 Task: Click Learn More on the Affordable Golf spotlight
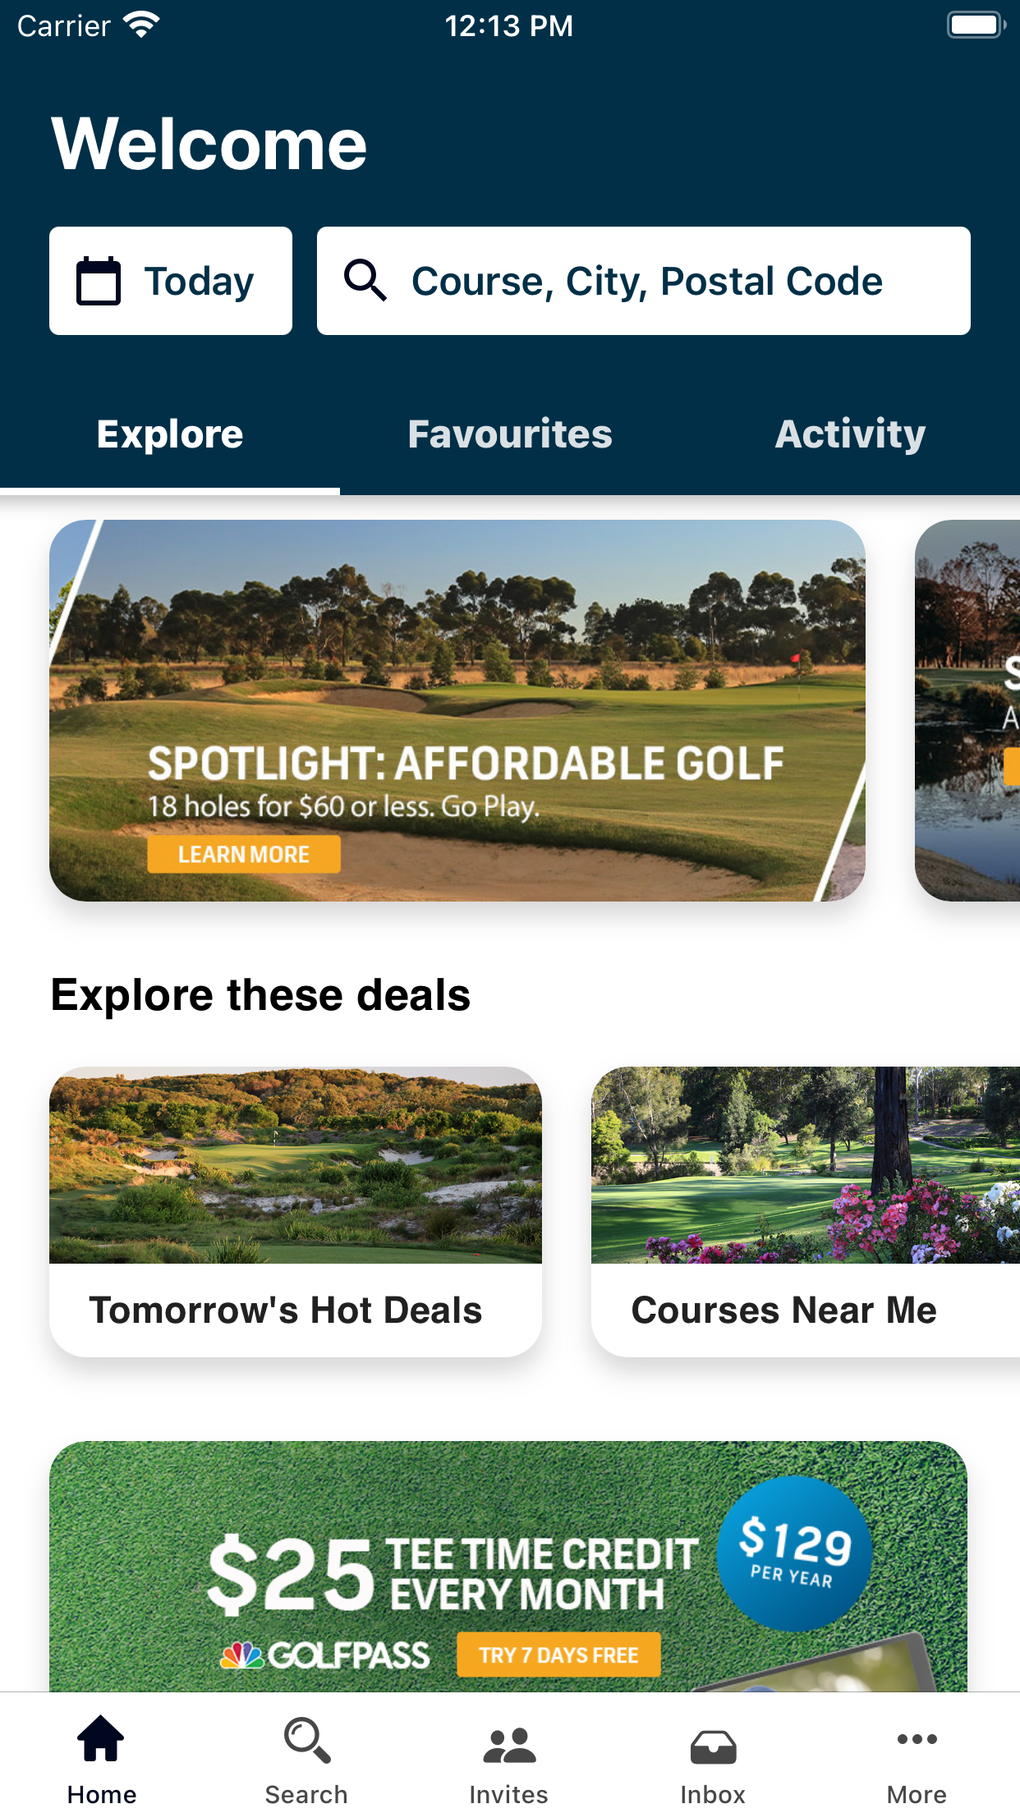click(243, 854)
